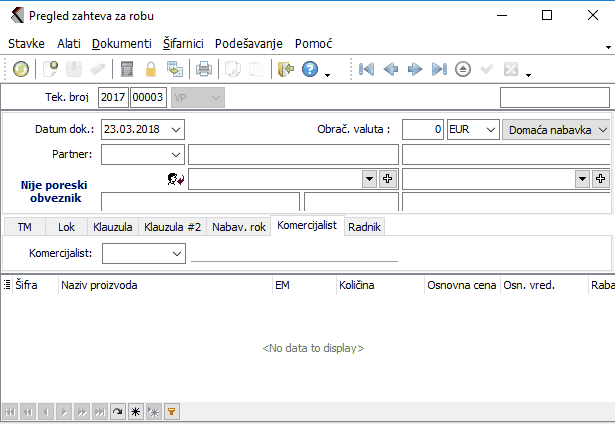This screenshot has width=615, height=424.
Task: Click the calculator icon in toolbar
Action: (x=127, y=69)
